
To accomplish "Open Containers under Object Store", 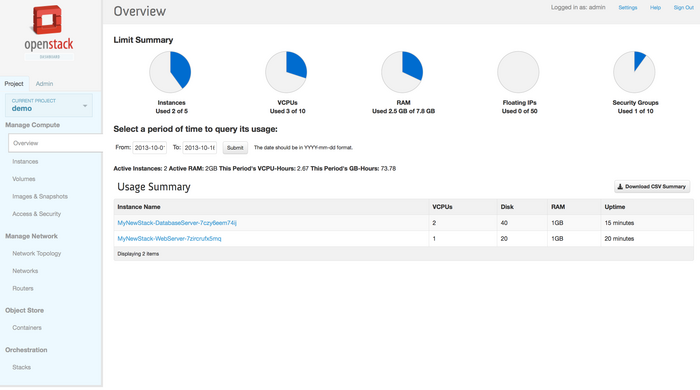I will coord(27,328).
